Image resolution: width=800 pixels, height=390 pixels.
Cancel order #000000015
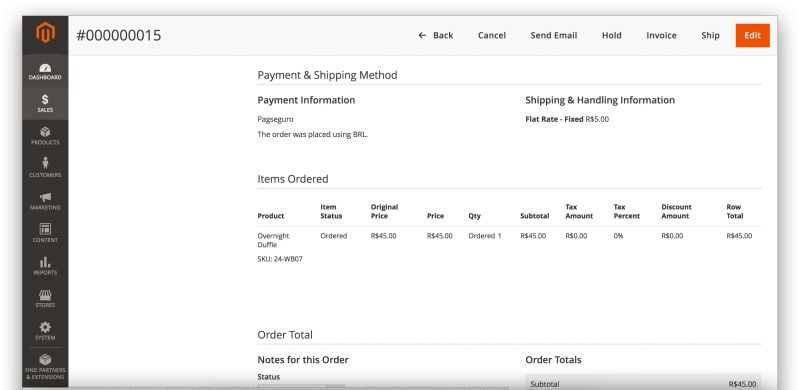[x=492, y=35]
